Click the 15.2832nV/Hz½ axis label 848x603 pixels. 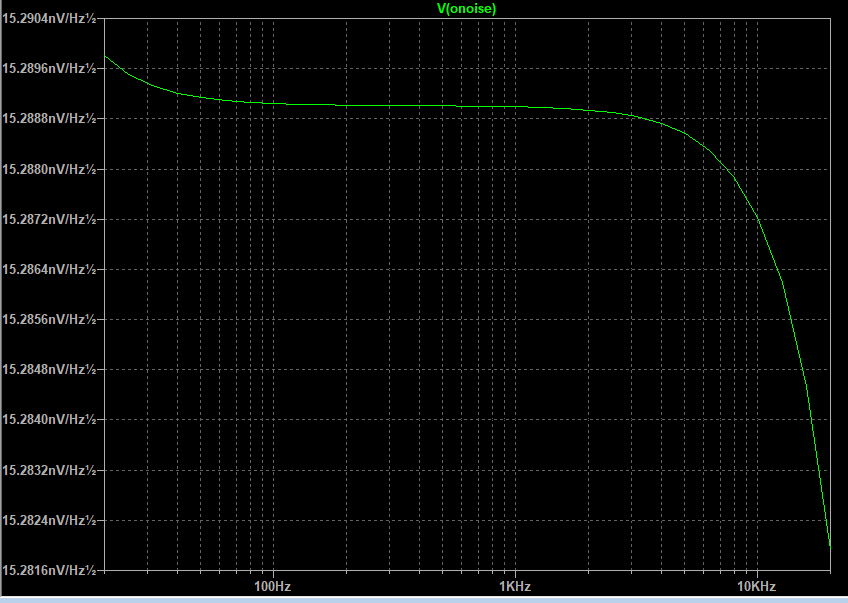pos(49,470)
